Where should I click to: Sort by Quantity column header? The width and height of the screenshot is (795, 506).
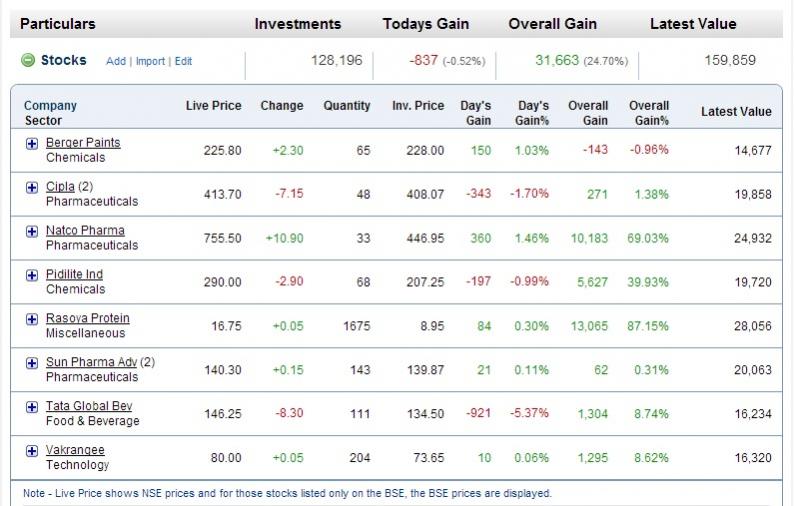pos(347,105)
